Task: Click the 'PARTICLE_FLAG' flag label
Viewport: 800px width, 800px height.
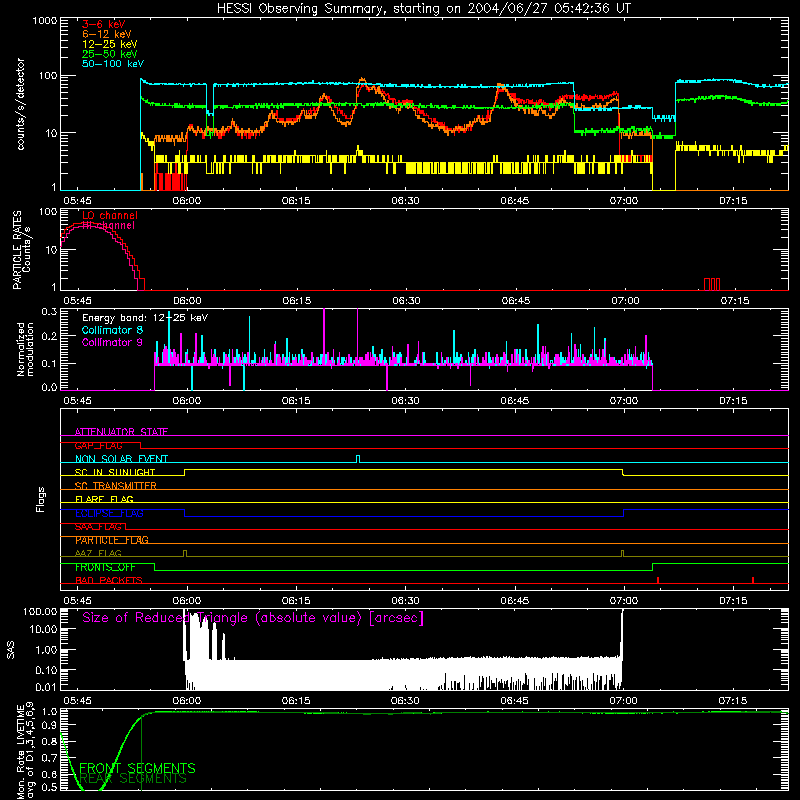Action: (112, 540)
